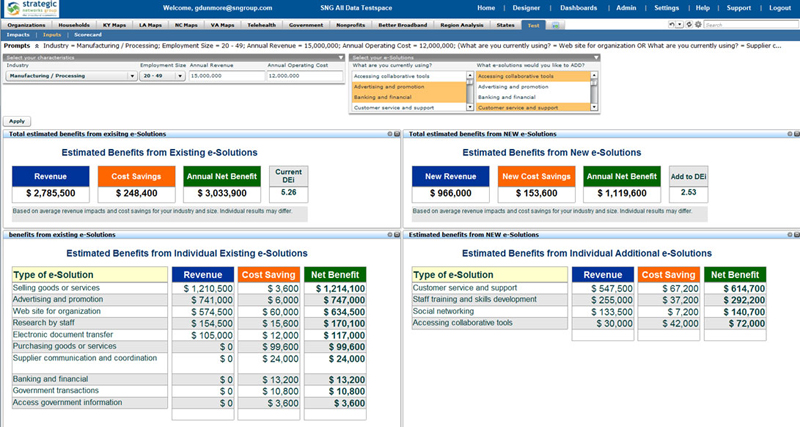
Task: Click the refresh icon near search box
Action: pos(689,24)
